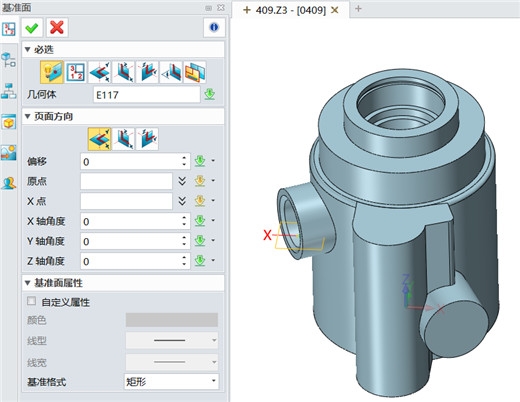Collapse the 基准面属性 section

pyautogui.click(x=27, y=283)
